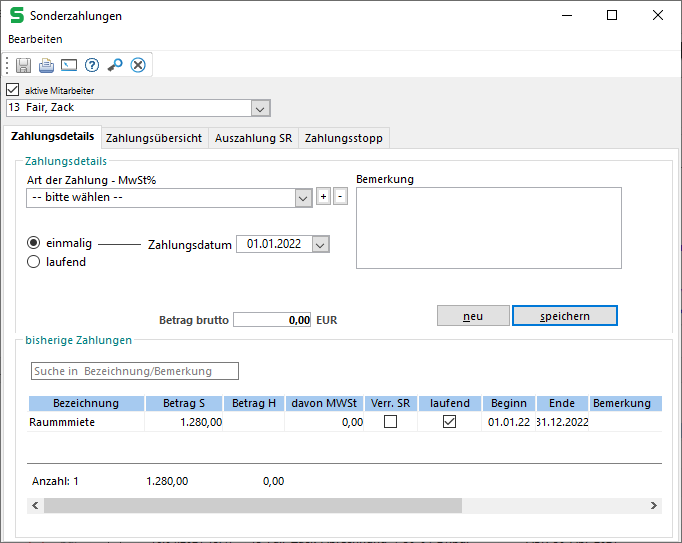Expand the employee dropdown showing Fair, Zack
The image size is (682, 543).
(x=260, y=108)
